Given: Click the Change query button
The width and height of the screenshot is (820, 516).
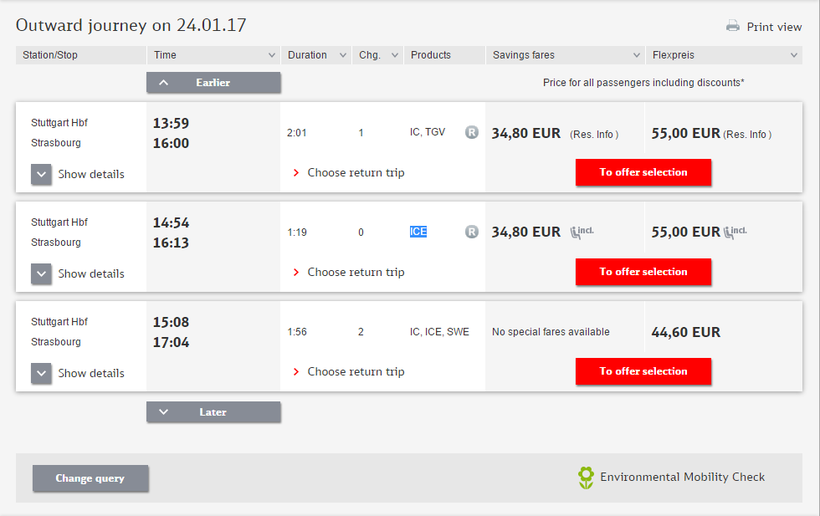Looking at the screenshot, I should 90,479.
